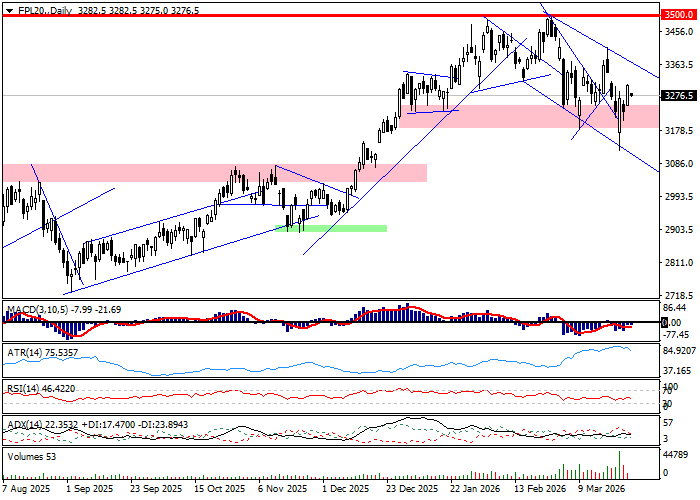
Task: Click the 3500.0 red price label
Action: 678,17
